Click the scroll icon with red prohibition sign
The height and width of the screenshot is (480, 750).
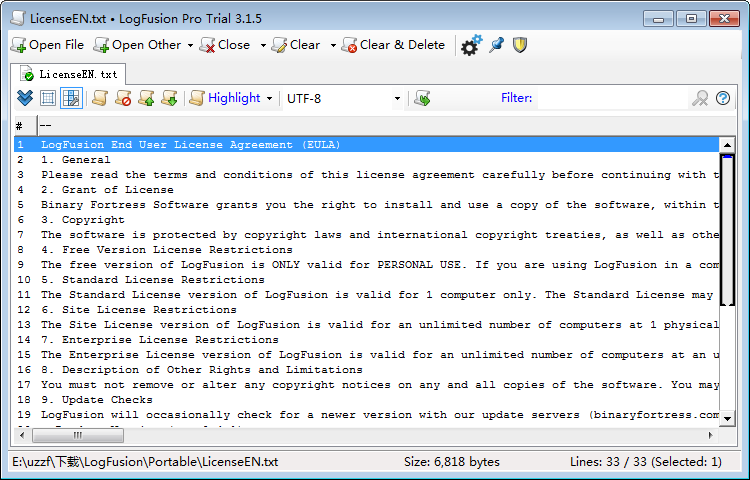(x=123, y=98)
